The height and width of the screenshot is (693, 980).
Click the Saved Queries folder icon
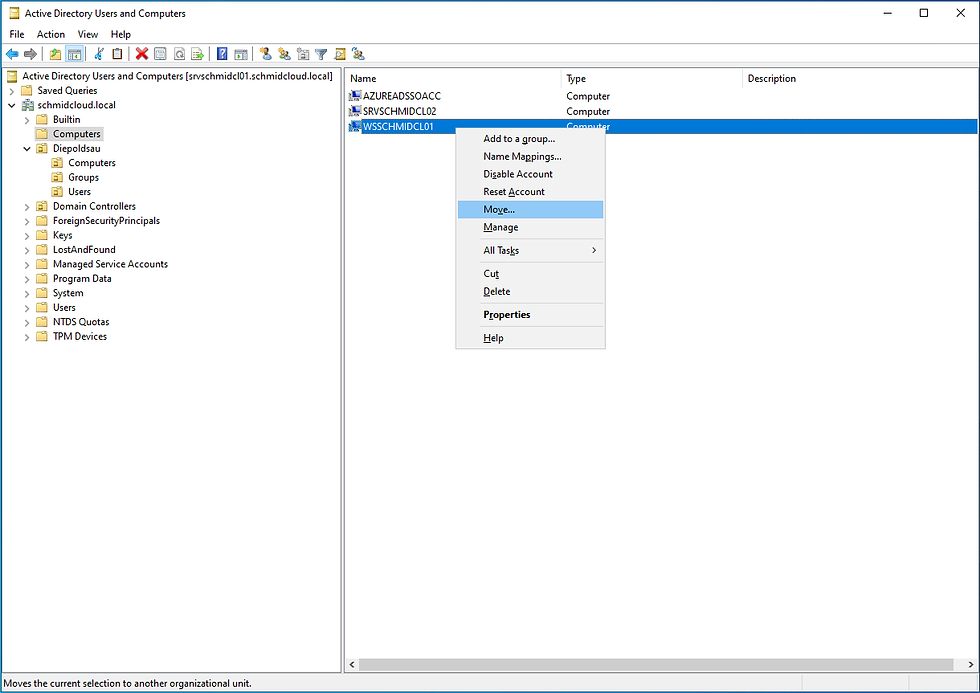27,91
